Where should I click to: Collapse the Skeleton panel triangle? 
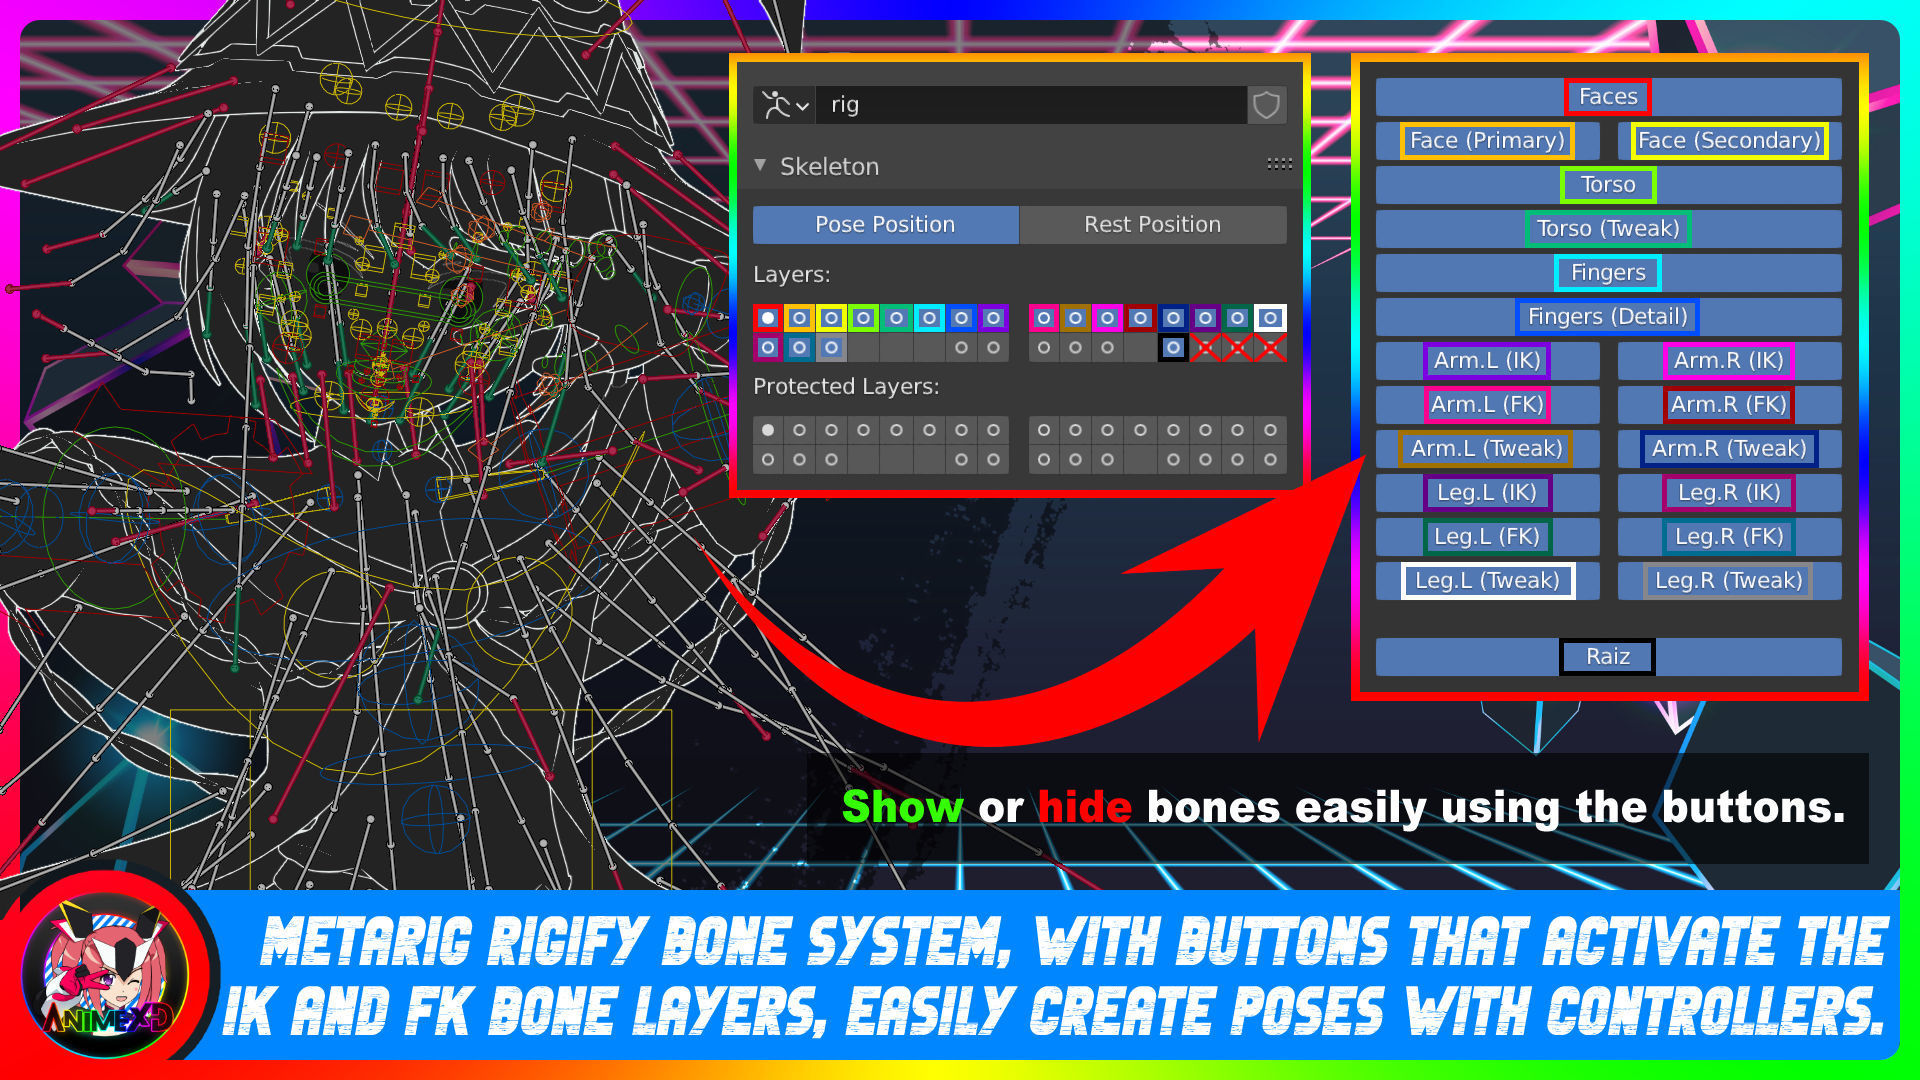tap(760, 165)
